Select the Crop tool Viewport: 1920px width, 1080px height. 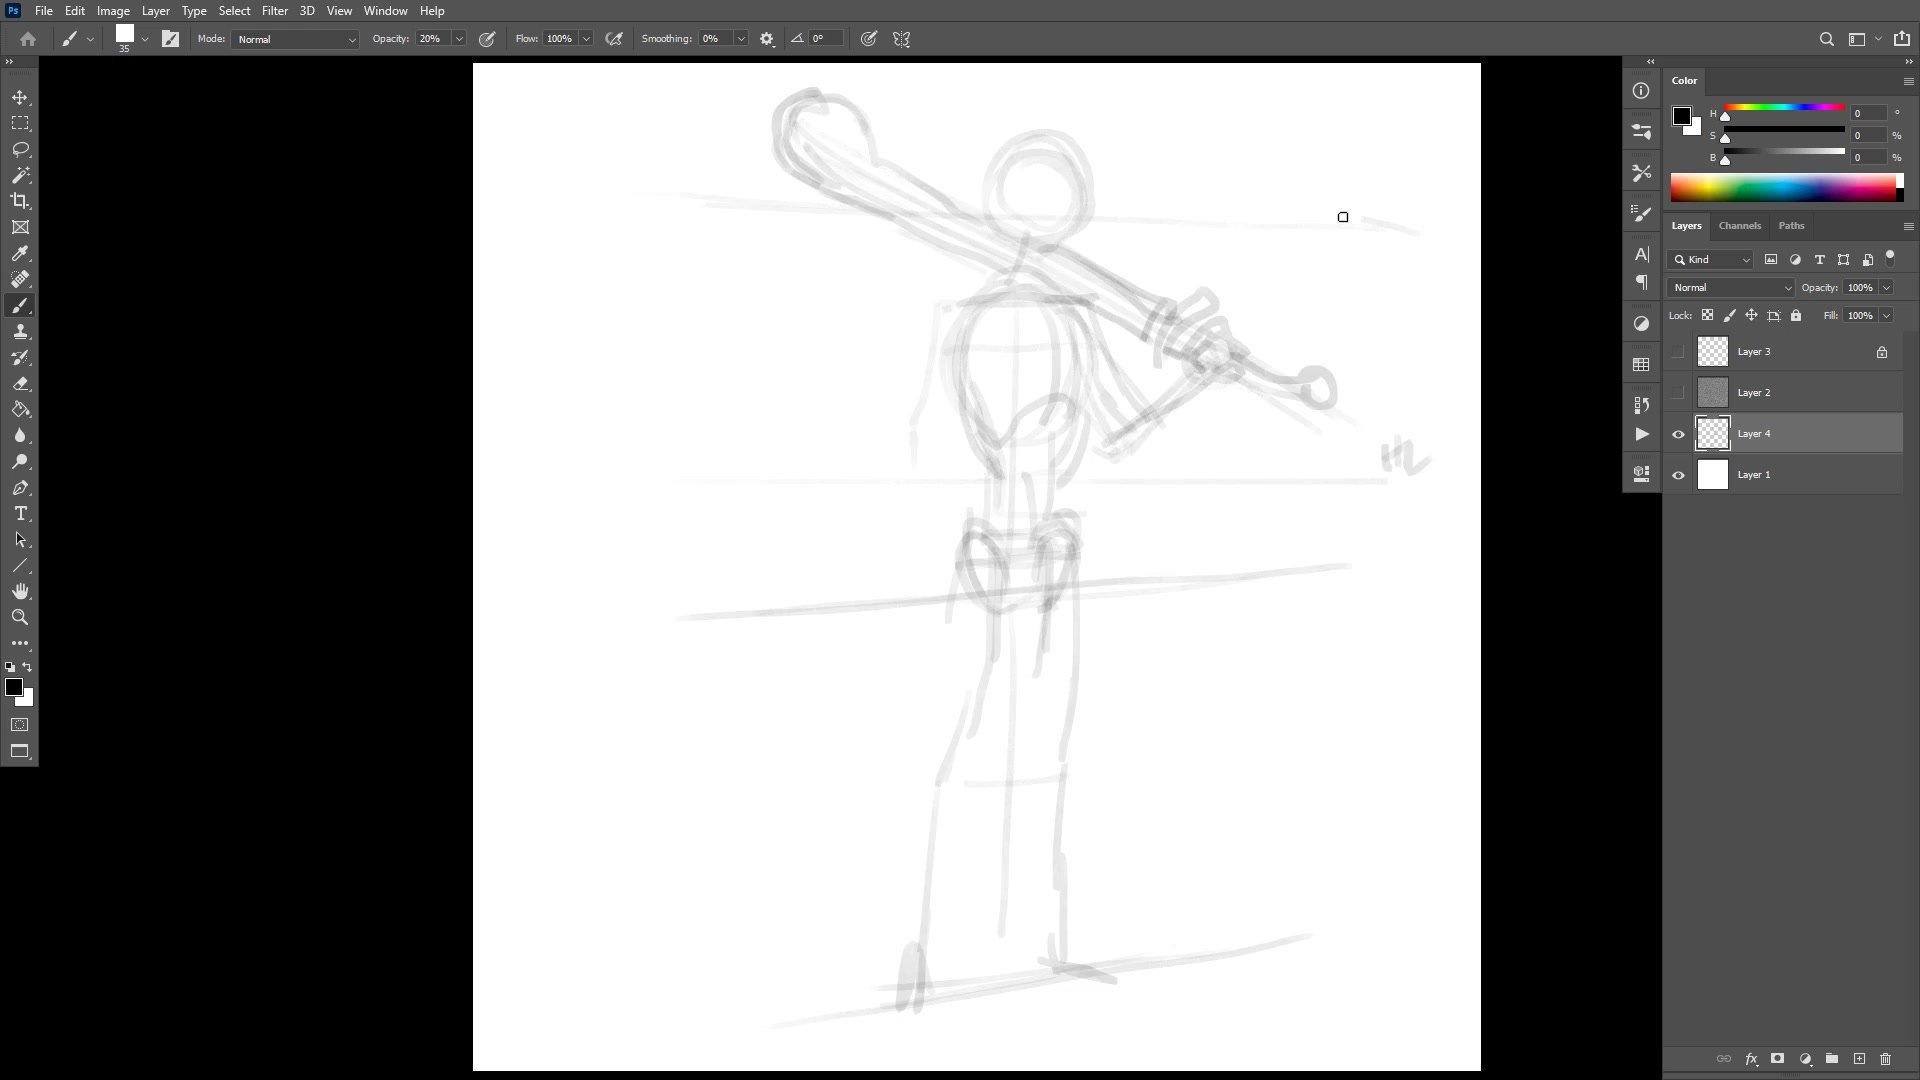click(x=20, y=201)
